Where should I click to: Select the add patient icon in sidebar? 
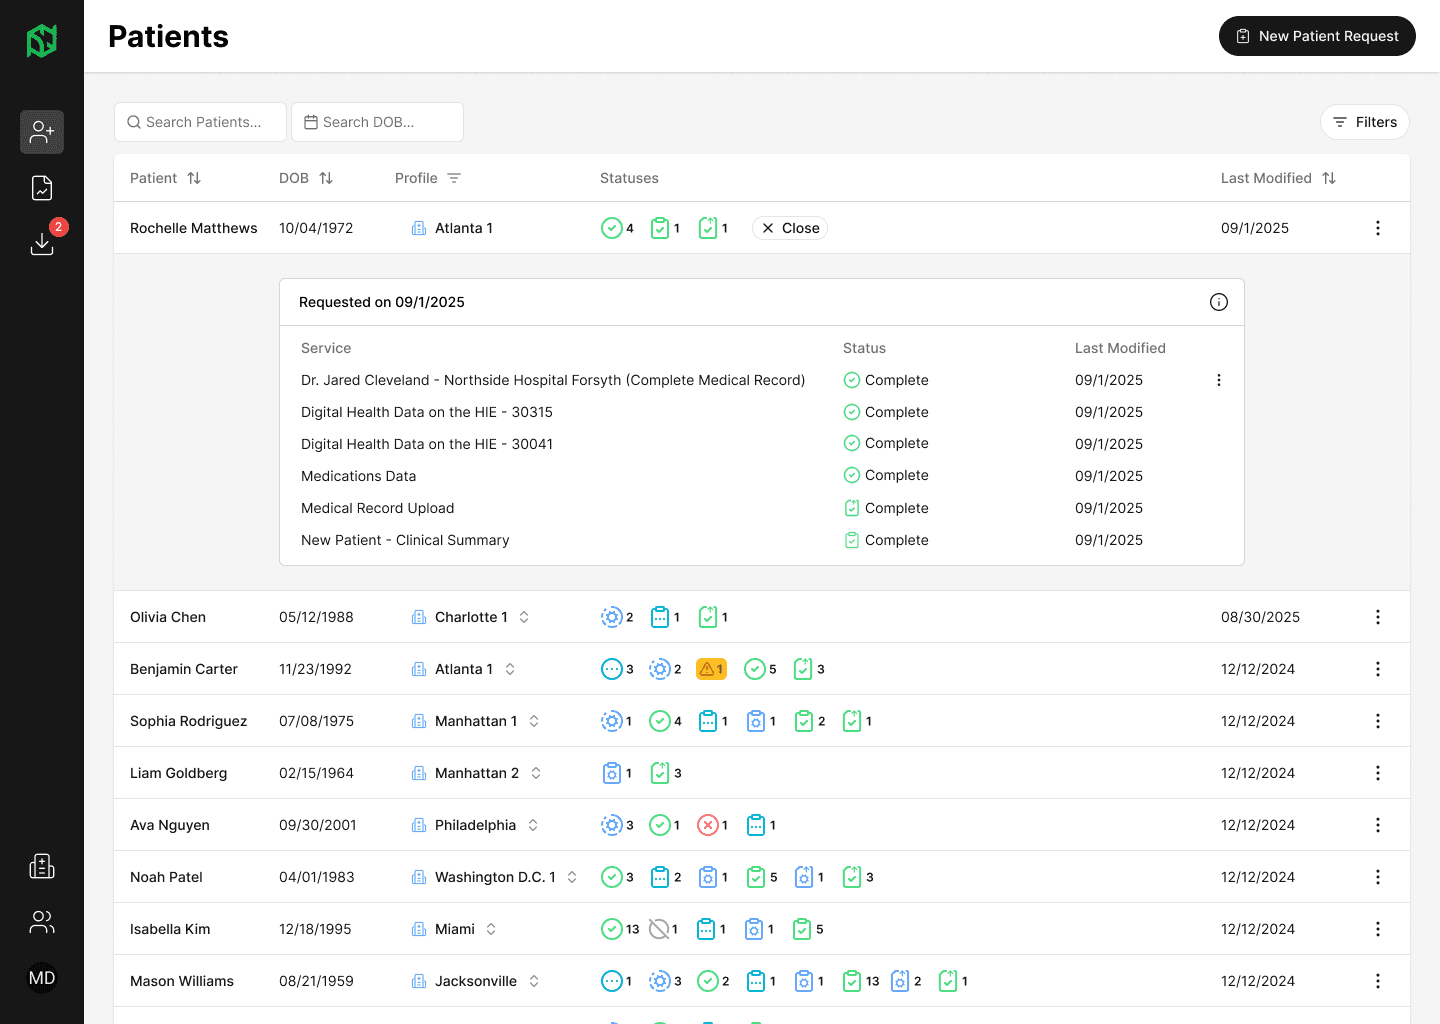click(x=41, y=131)
